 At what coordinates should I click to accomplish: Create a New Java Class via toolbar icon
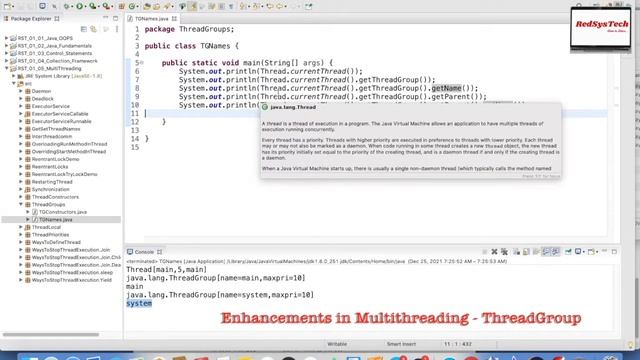pos(132,6)
